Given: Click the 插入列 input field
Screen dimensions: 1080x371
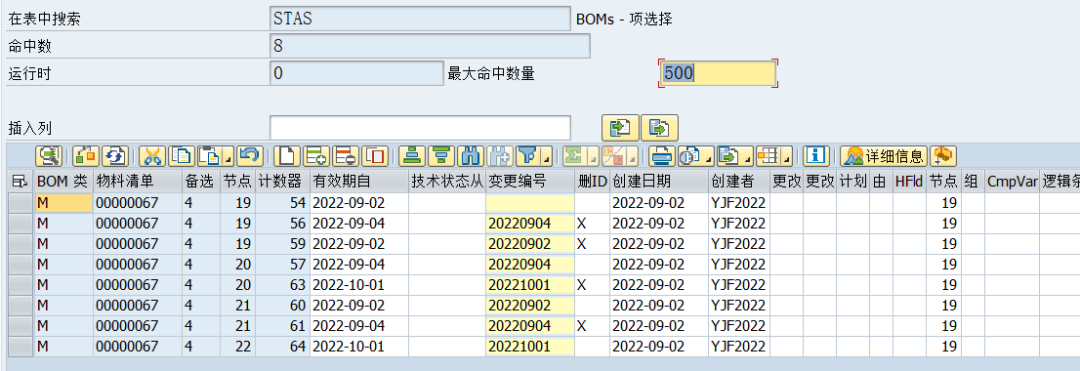Looking at the screenshot, I should pos(420,127).
